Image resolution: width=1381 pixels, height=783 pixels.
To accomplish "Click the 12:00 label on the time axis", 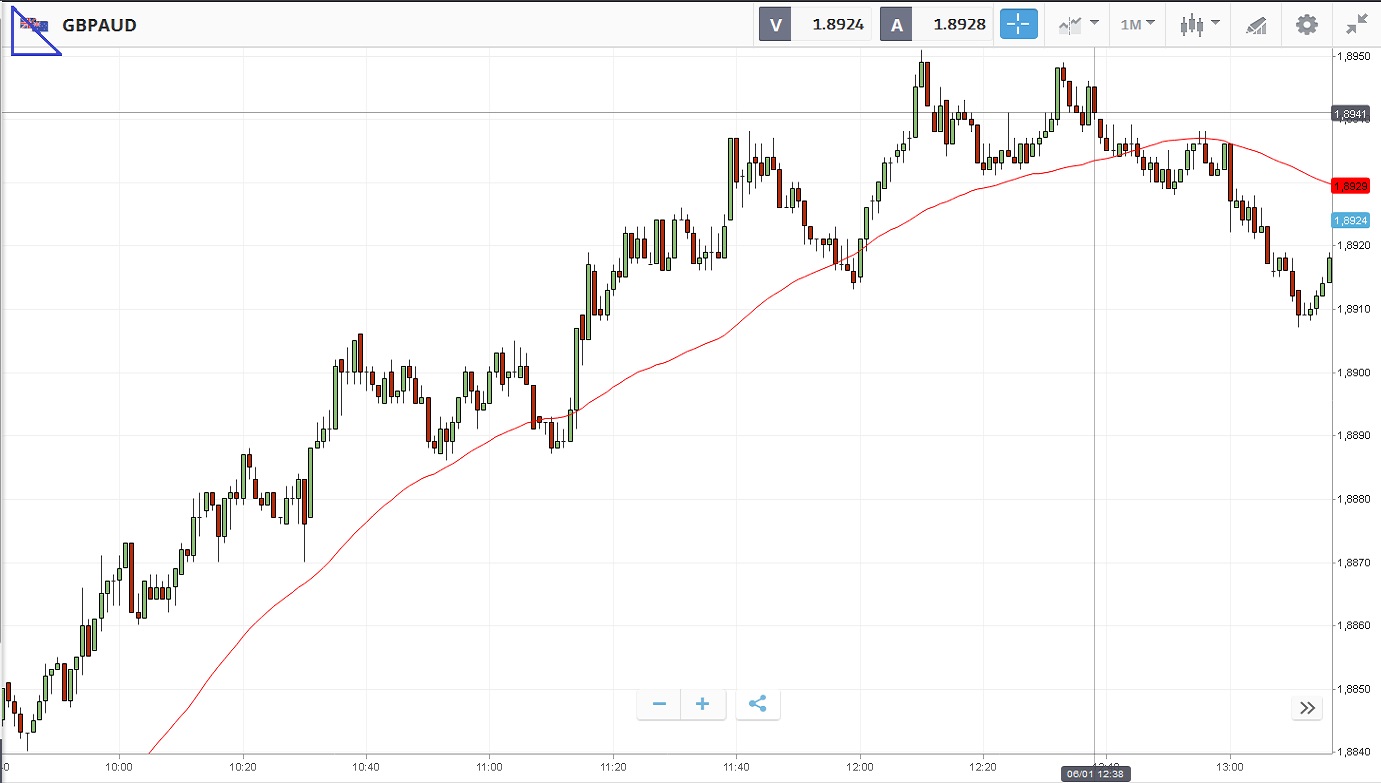I will [x=860, y=767].
